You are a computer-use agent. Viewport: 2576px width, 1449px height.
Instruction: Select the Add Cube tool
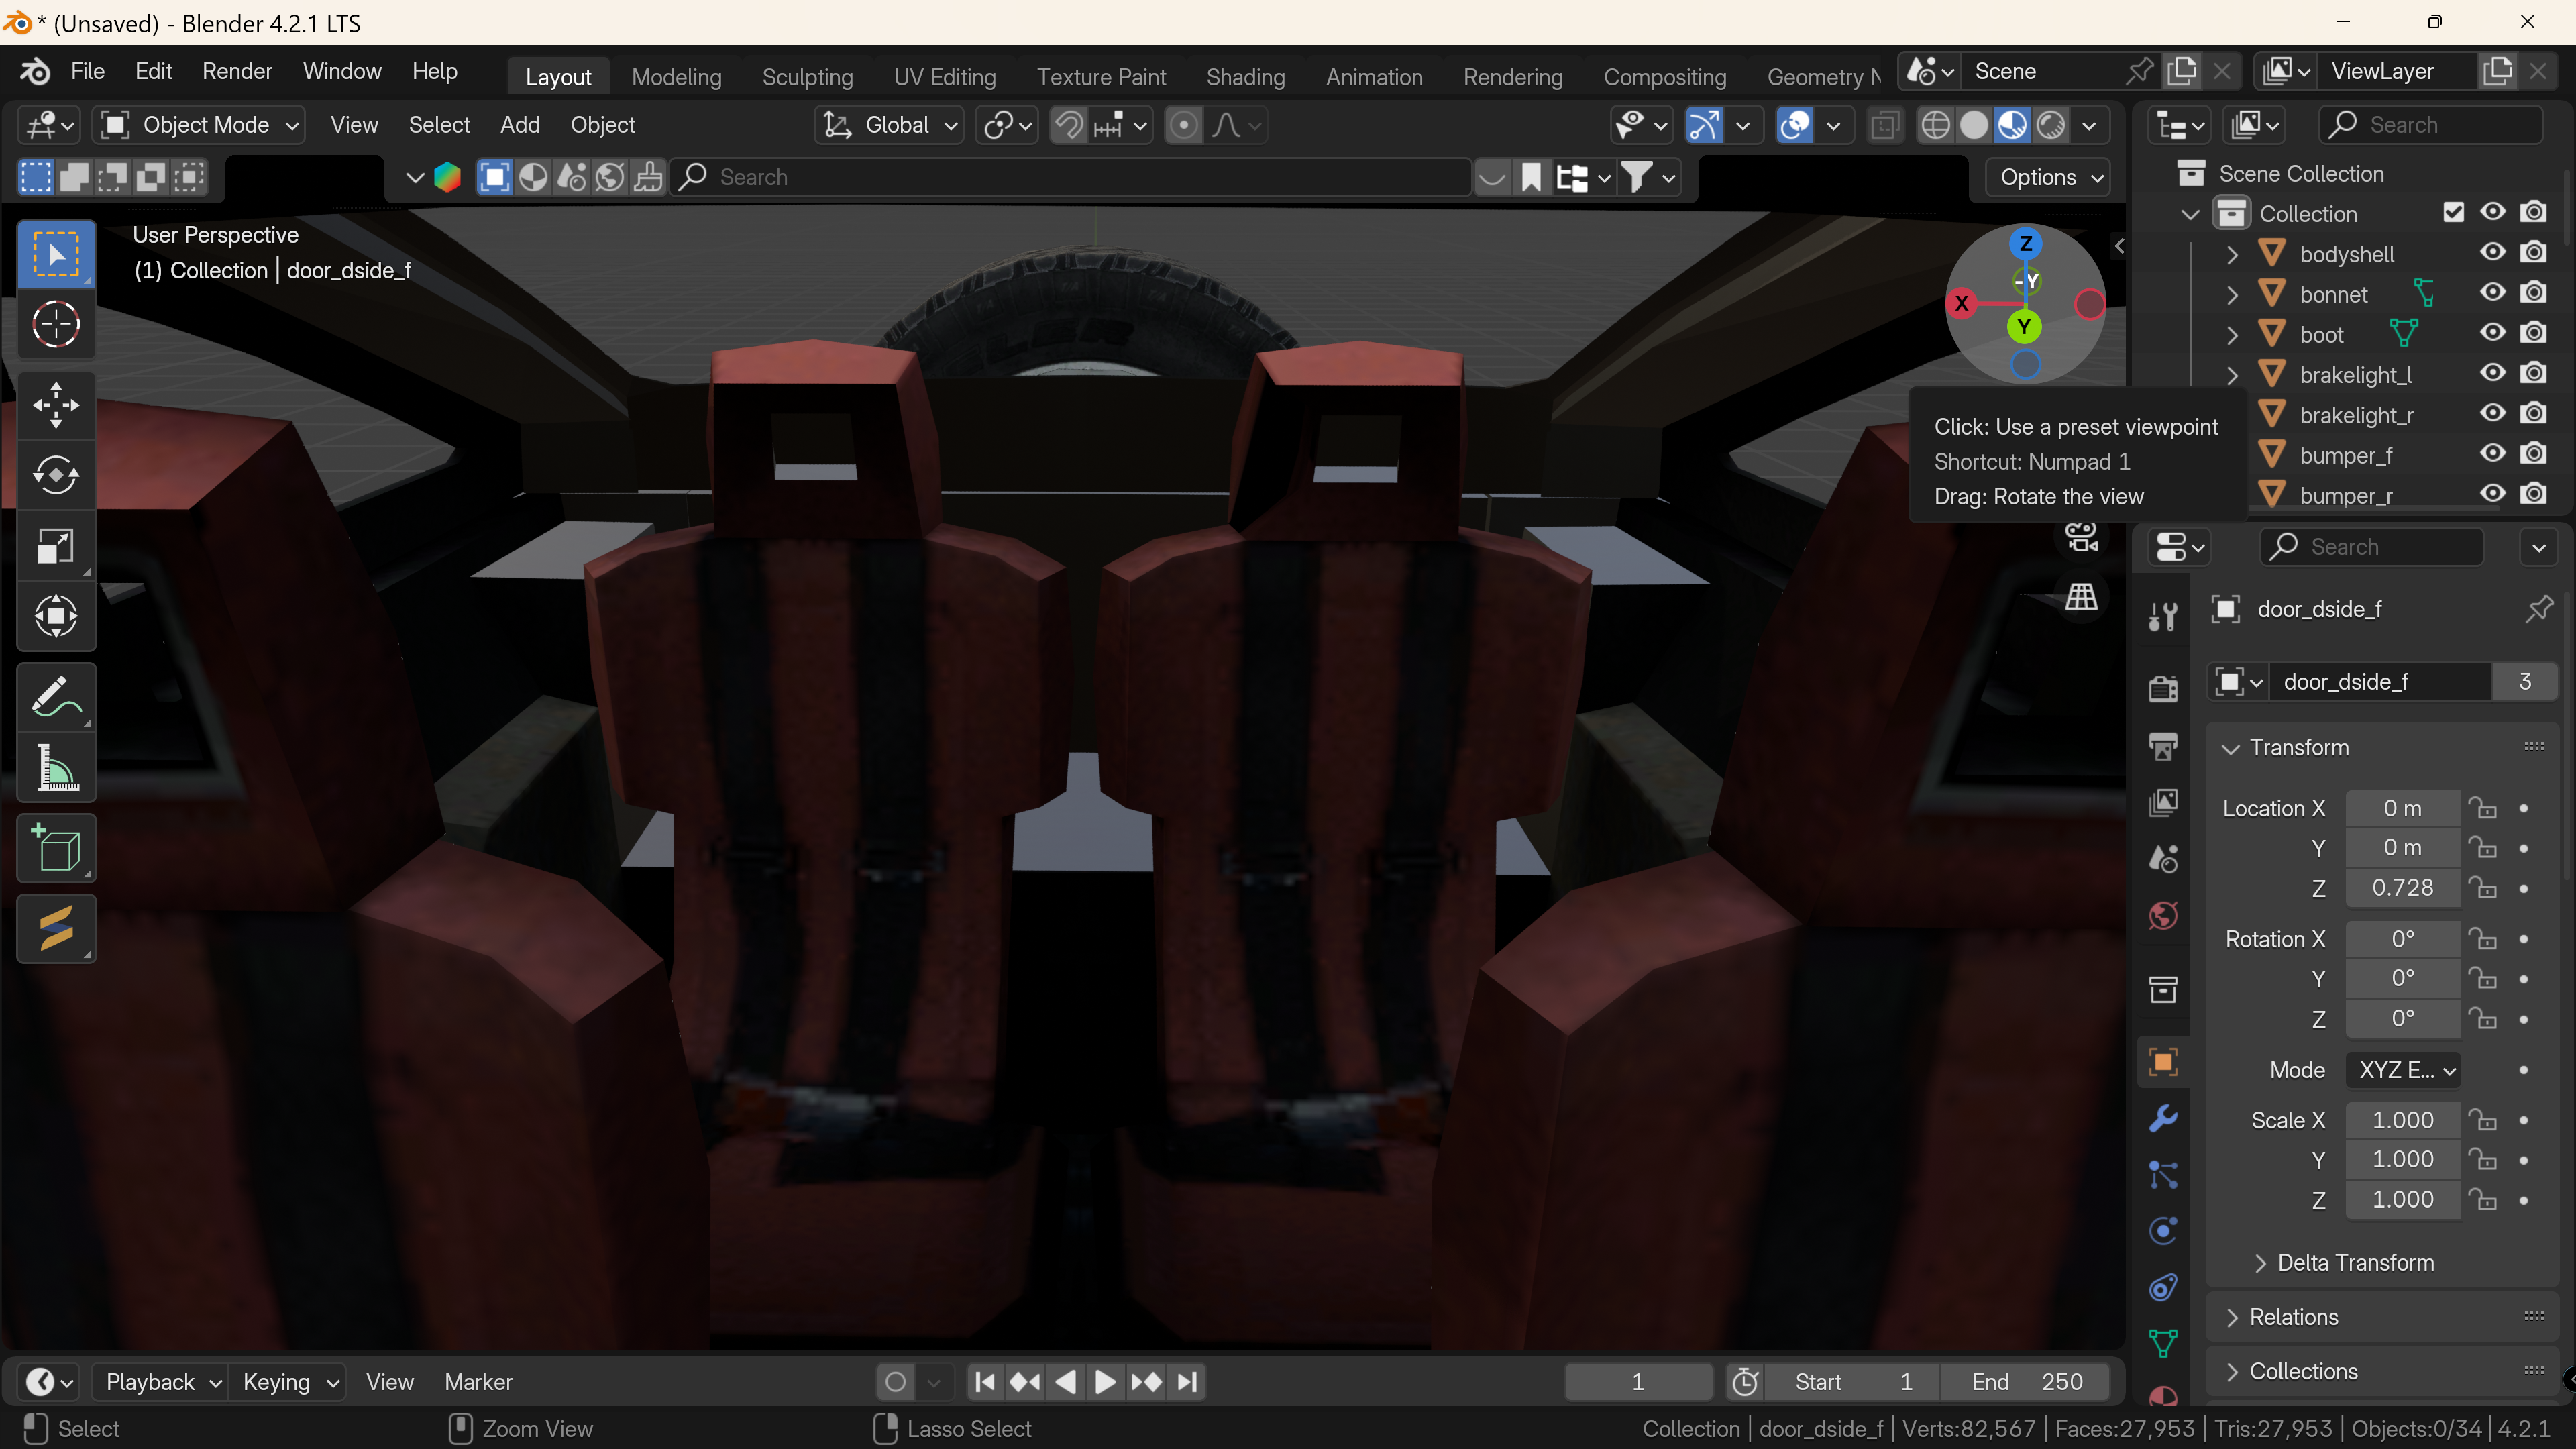(x=56, y=849)
